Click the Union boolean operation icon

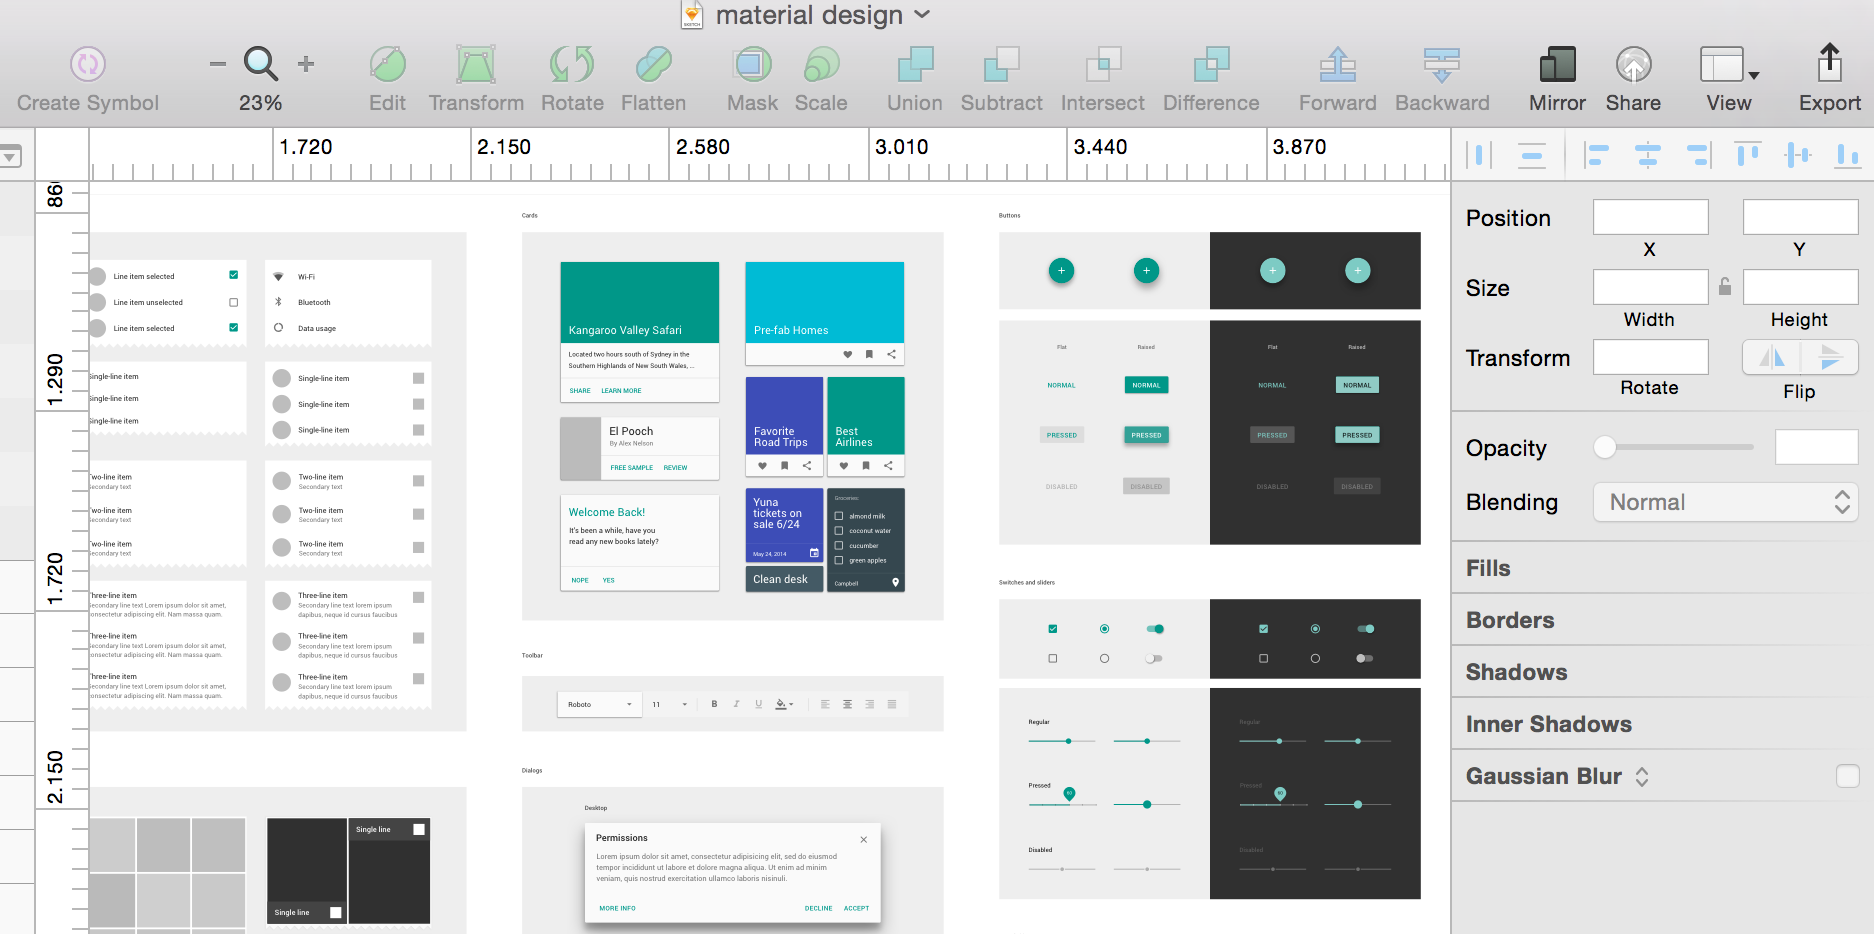click(x=912, y=66)
